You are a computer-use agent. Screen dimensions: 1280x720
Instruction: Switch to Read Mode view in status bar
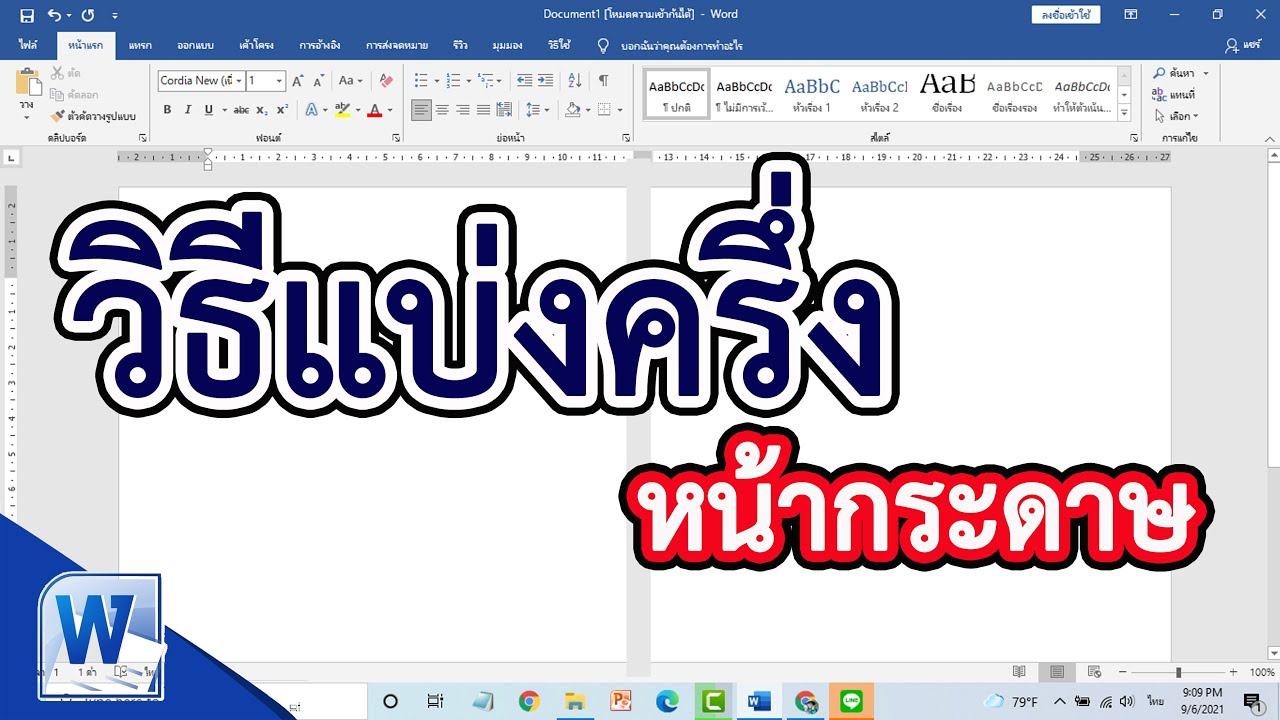tap(1019, 672)
